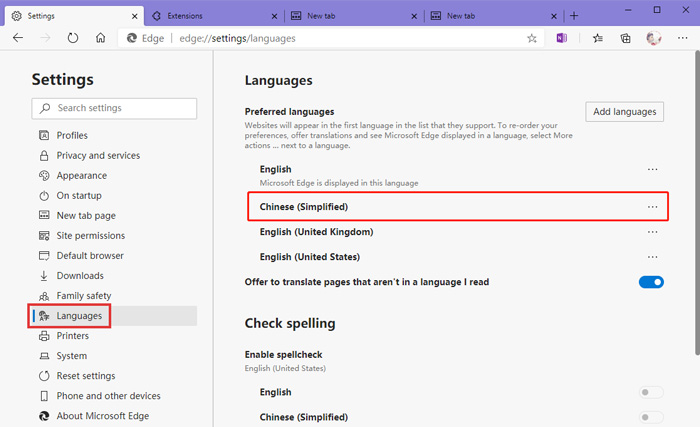Open More actions for Chinese (Simplified)

tap(652, 207)
